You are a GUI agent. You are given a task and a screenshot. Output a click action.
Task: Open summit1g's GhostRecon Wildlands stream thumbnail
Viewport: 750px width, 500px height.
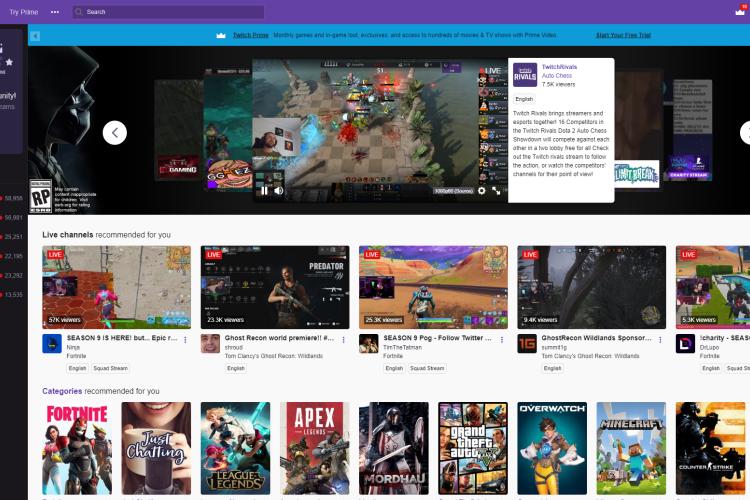pos(592,287)
